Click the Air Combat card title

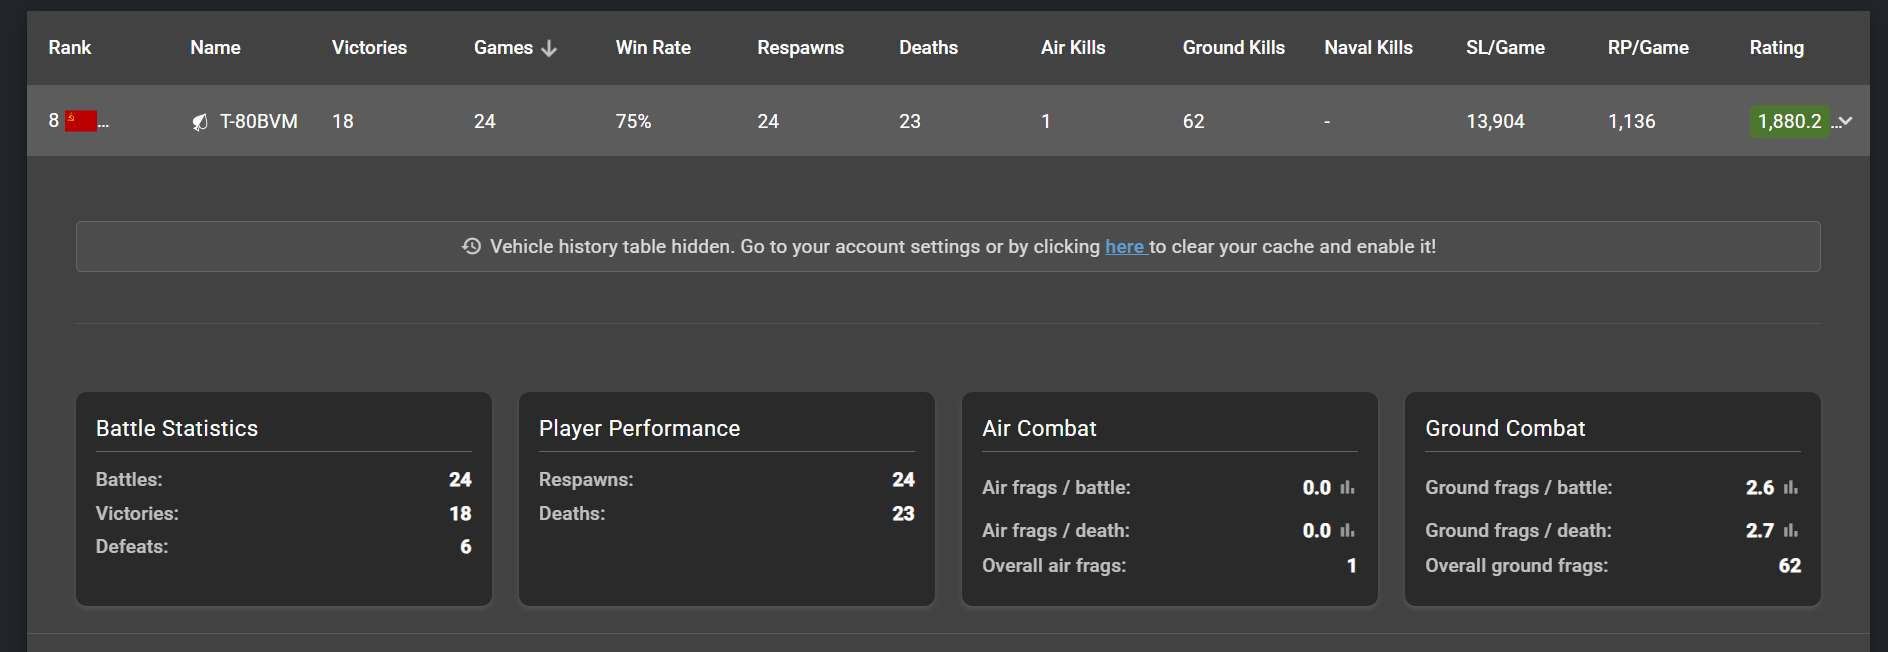[1039, 428]
